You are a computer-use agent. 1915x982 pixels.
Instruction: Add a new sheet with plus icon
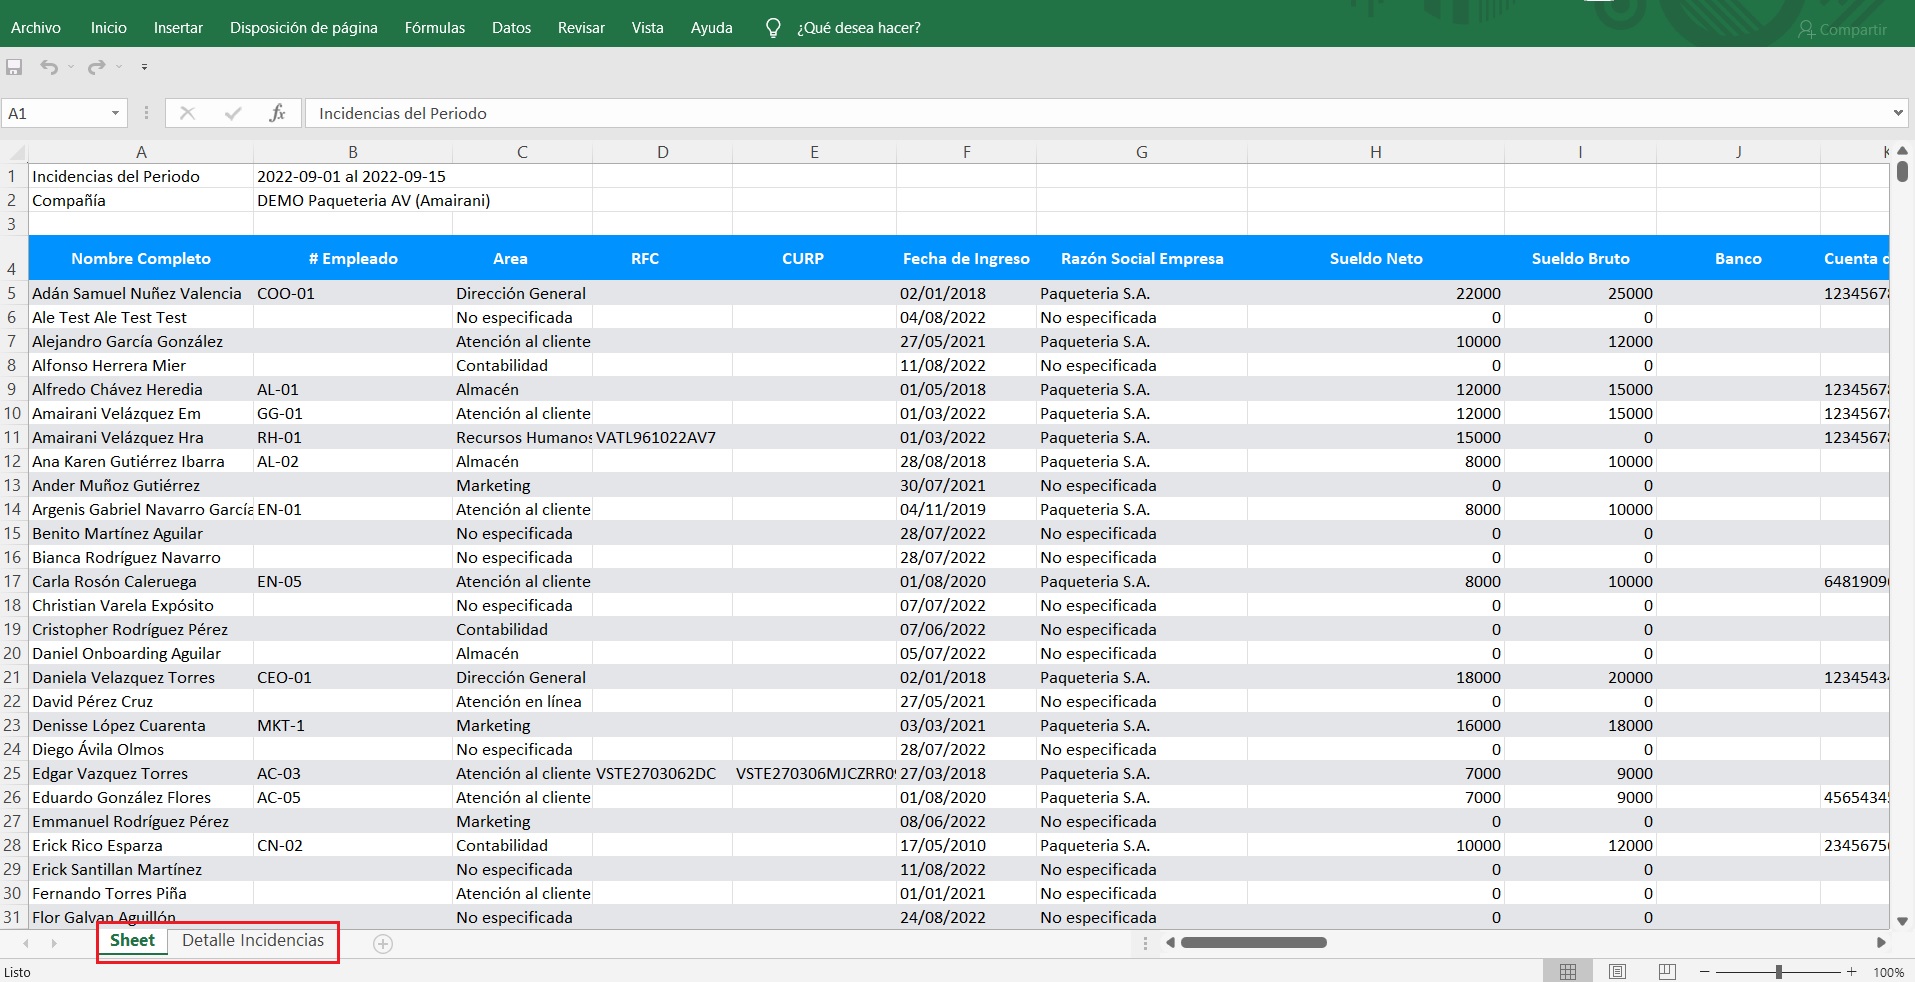pyautogui.click(x=383, y=943)
